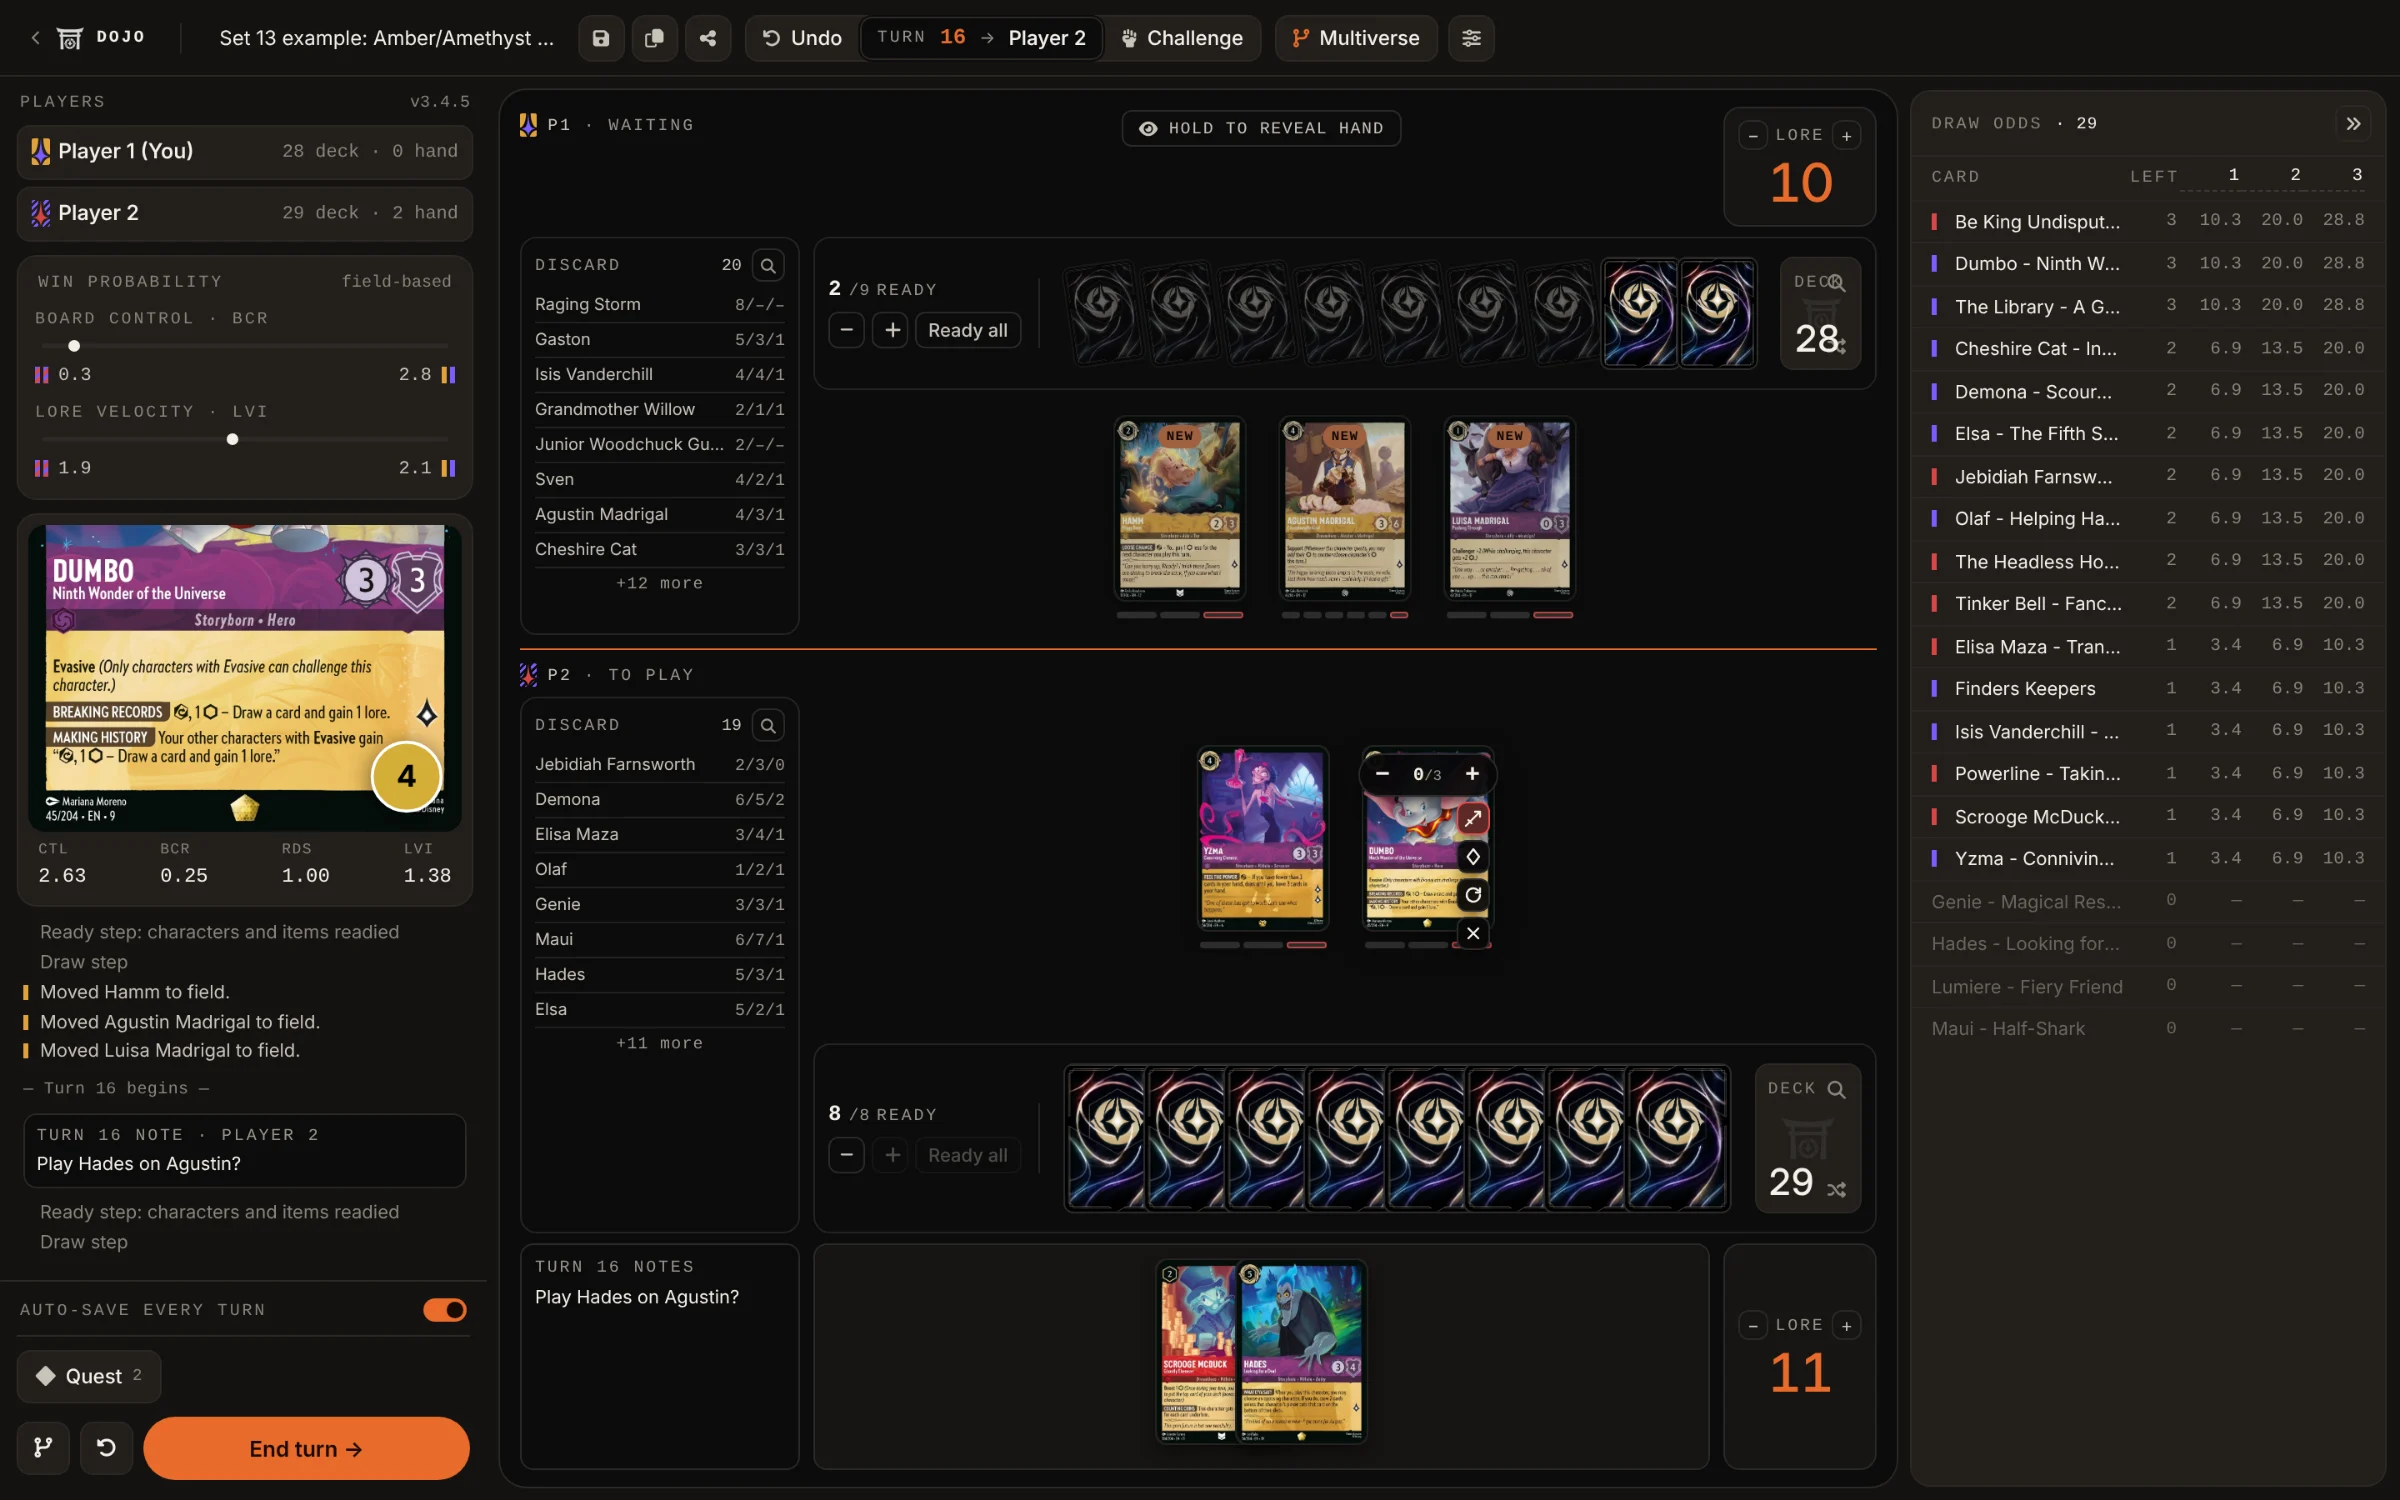Collapse the Draw Odds panel chevrons
Viewport: 2400px width, 1500px height.
click(x=2353, y=124)
